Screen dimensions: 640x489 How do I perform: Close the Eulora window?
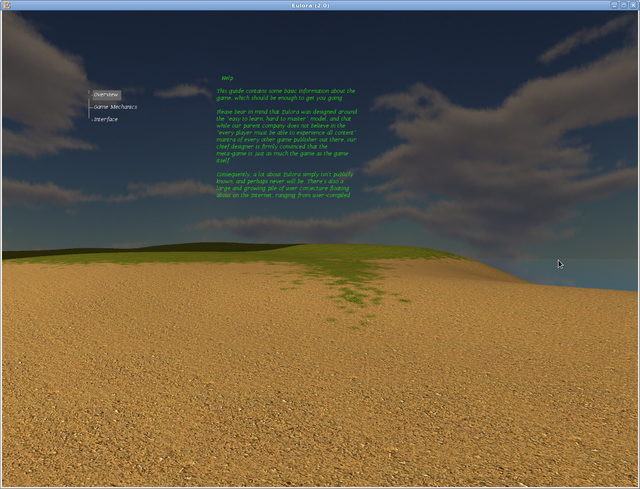[x=633, y=5]
